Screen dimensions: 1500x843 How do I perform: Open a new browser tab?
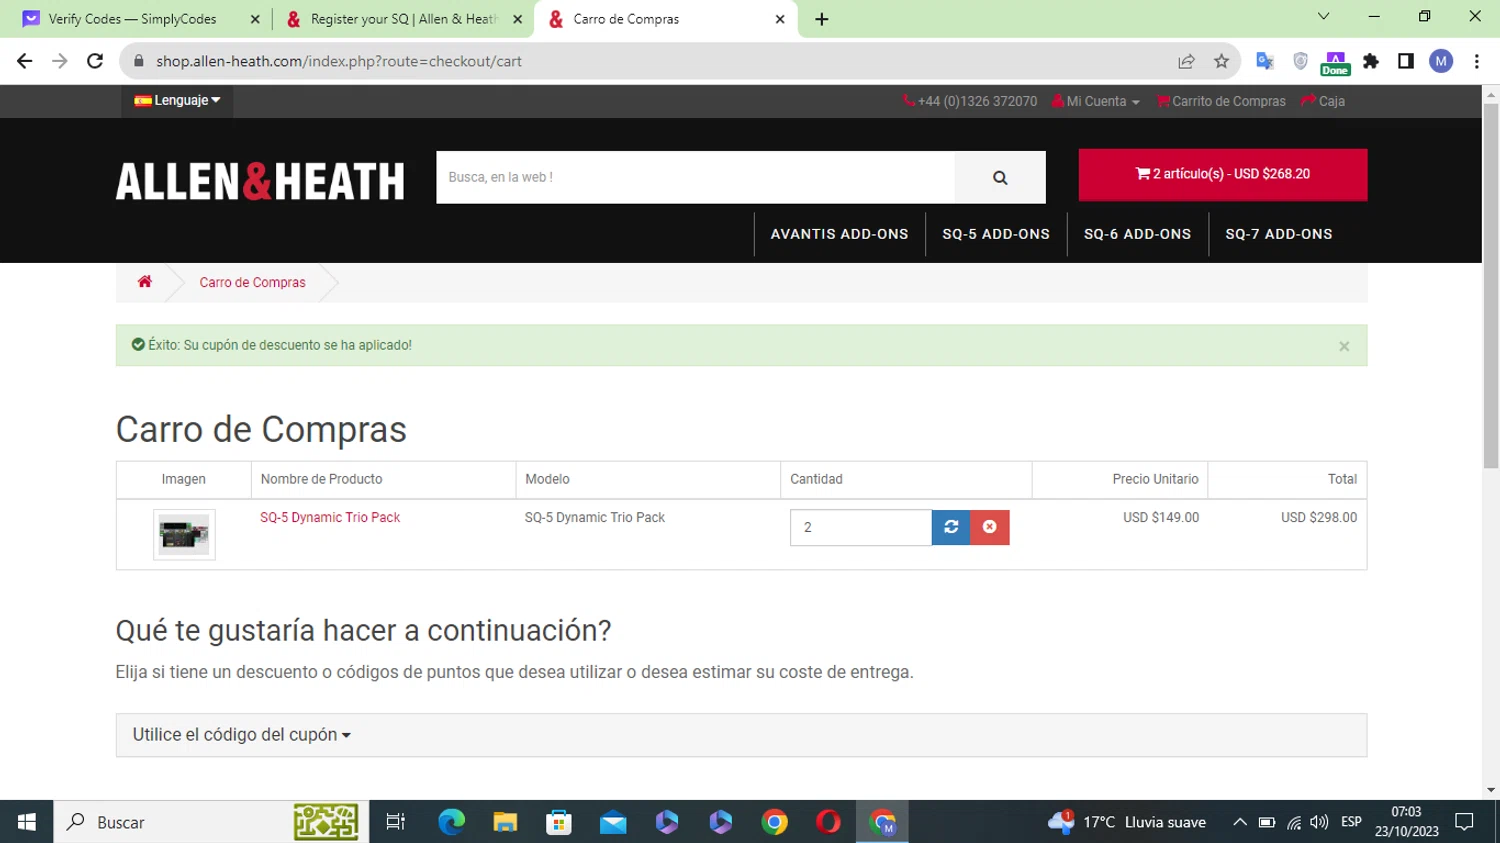point(822,19)
